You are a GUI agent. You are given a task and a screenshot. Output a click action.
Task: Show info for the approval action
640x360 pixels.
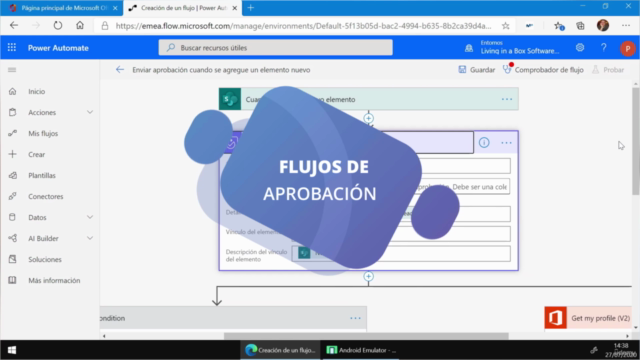pos(484,142)
